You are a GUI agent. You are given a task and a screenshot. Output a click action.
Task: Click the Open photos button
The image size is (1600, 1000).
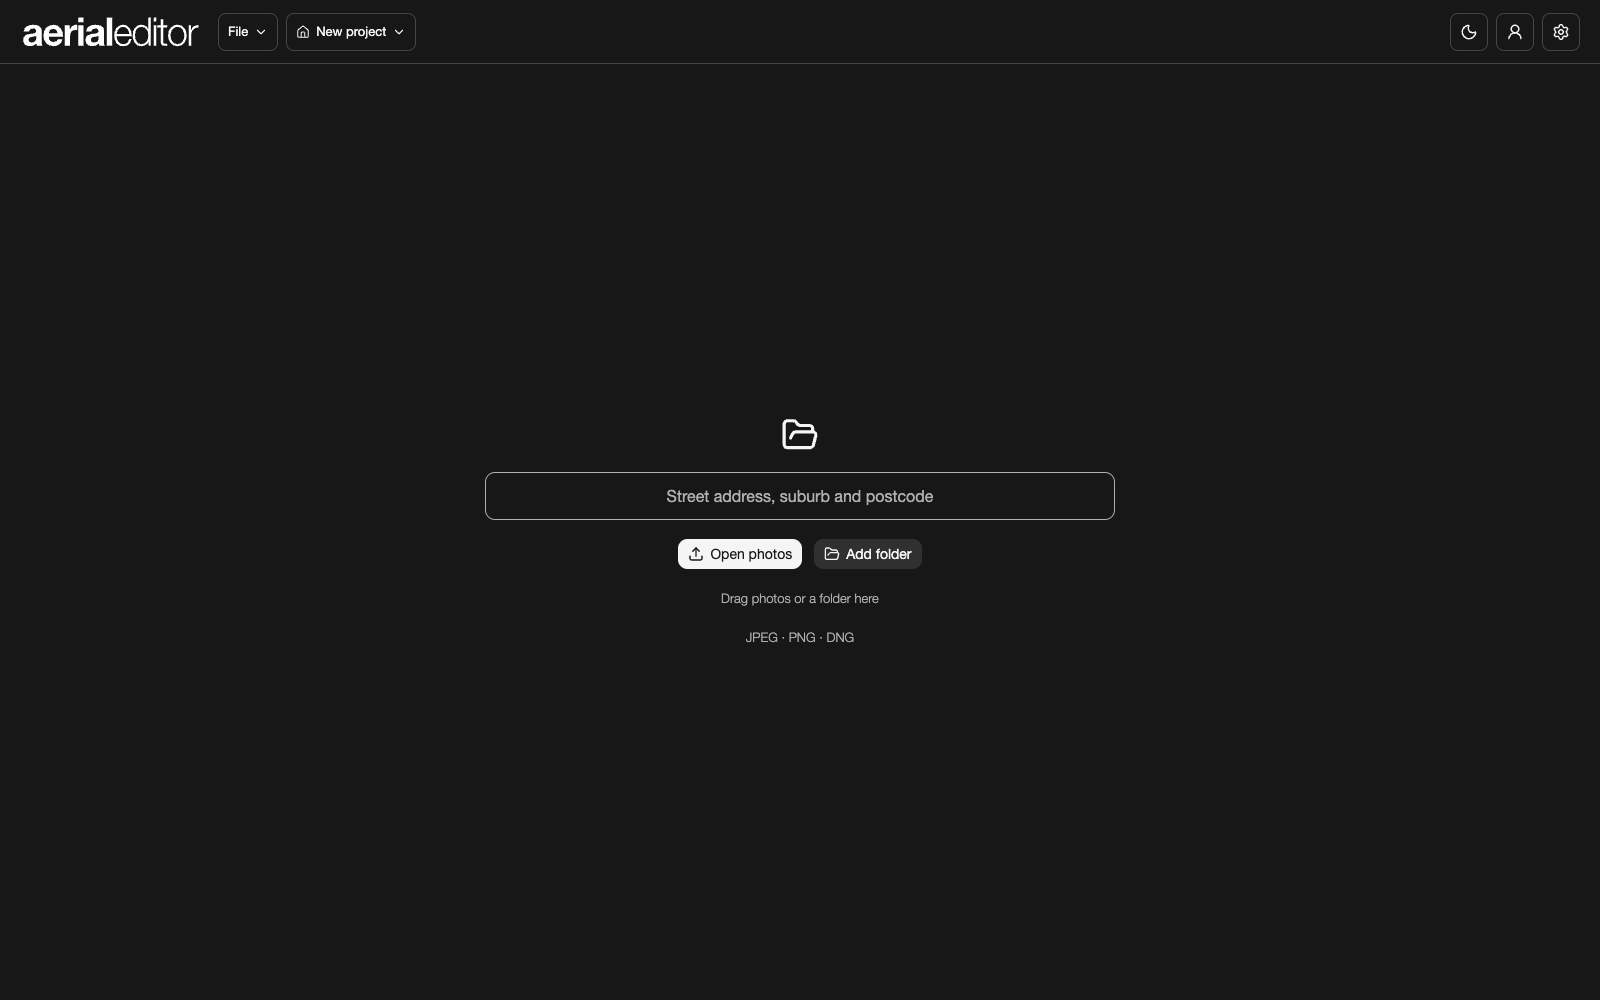click(740, 554)
